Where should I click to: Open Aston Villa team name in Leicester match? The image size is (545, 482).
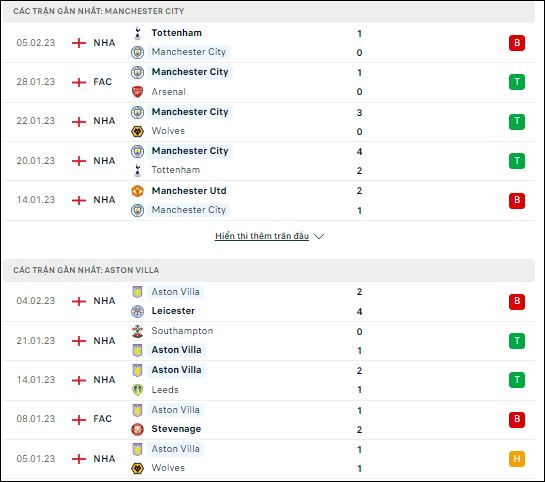coord(176,292)
